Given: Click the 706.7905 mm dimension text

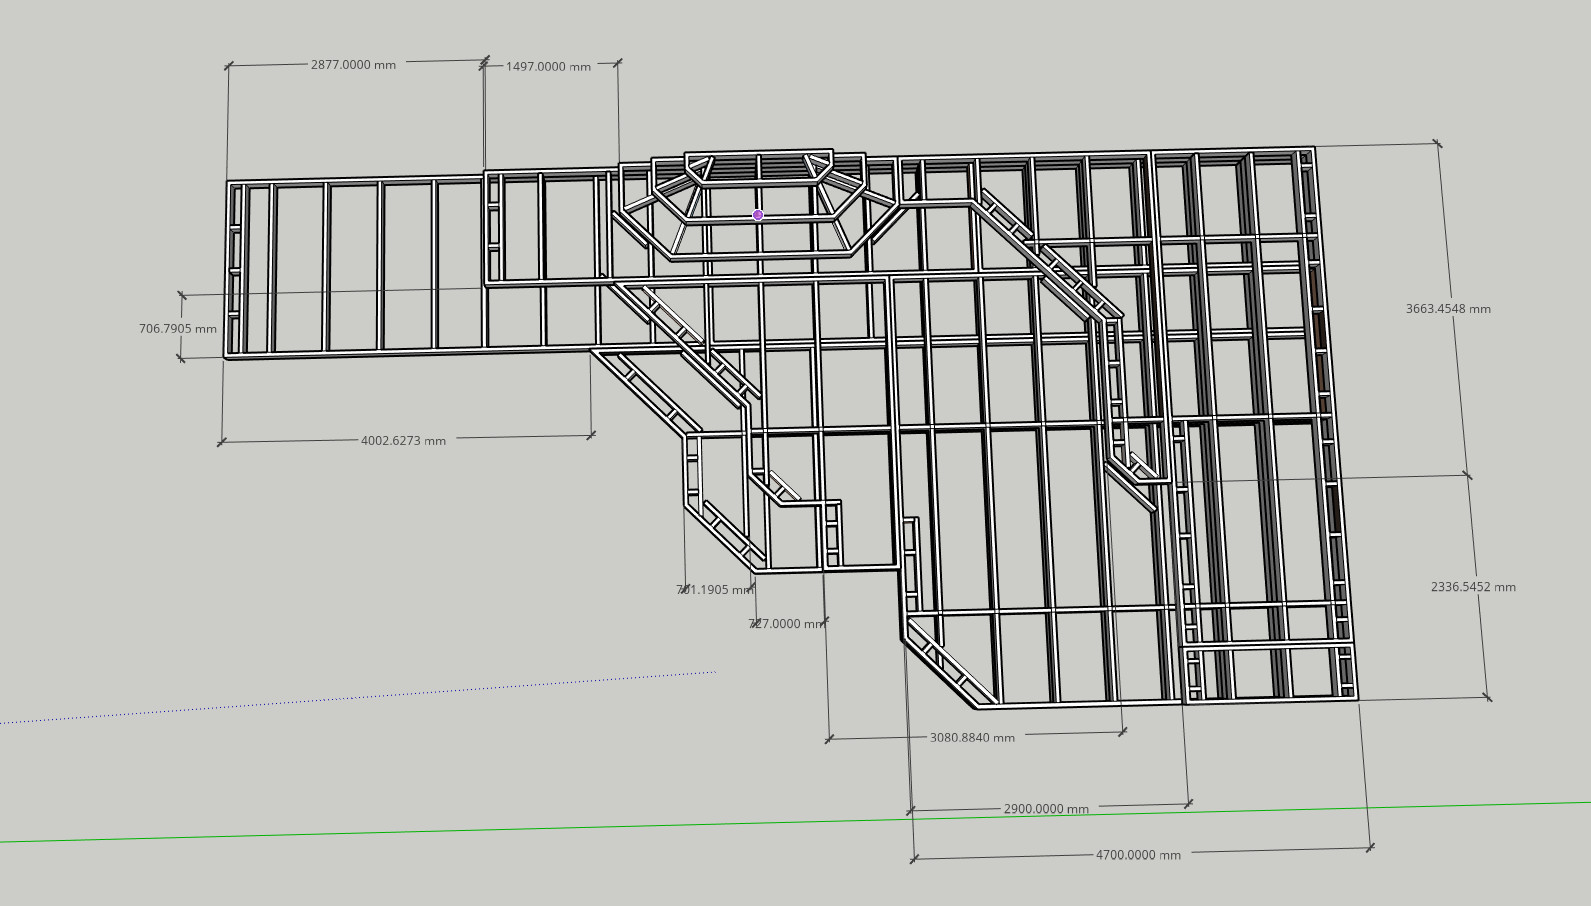Looking at the screenshot, I should tap(178, 329).
